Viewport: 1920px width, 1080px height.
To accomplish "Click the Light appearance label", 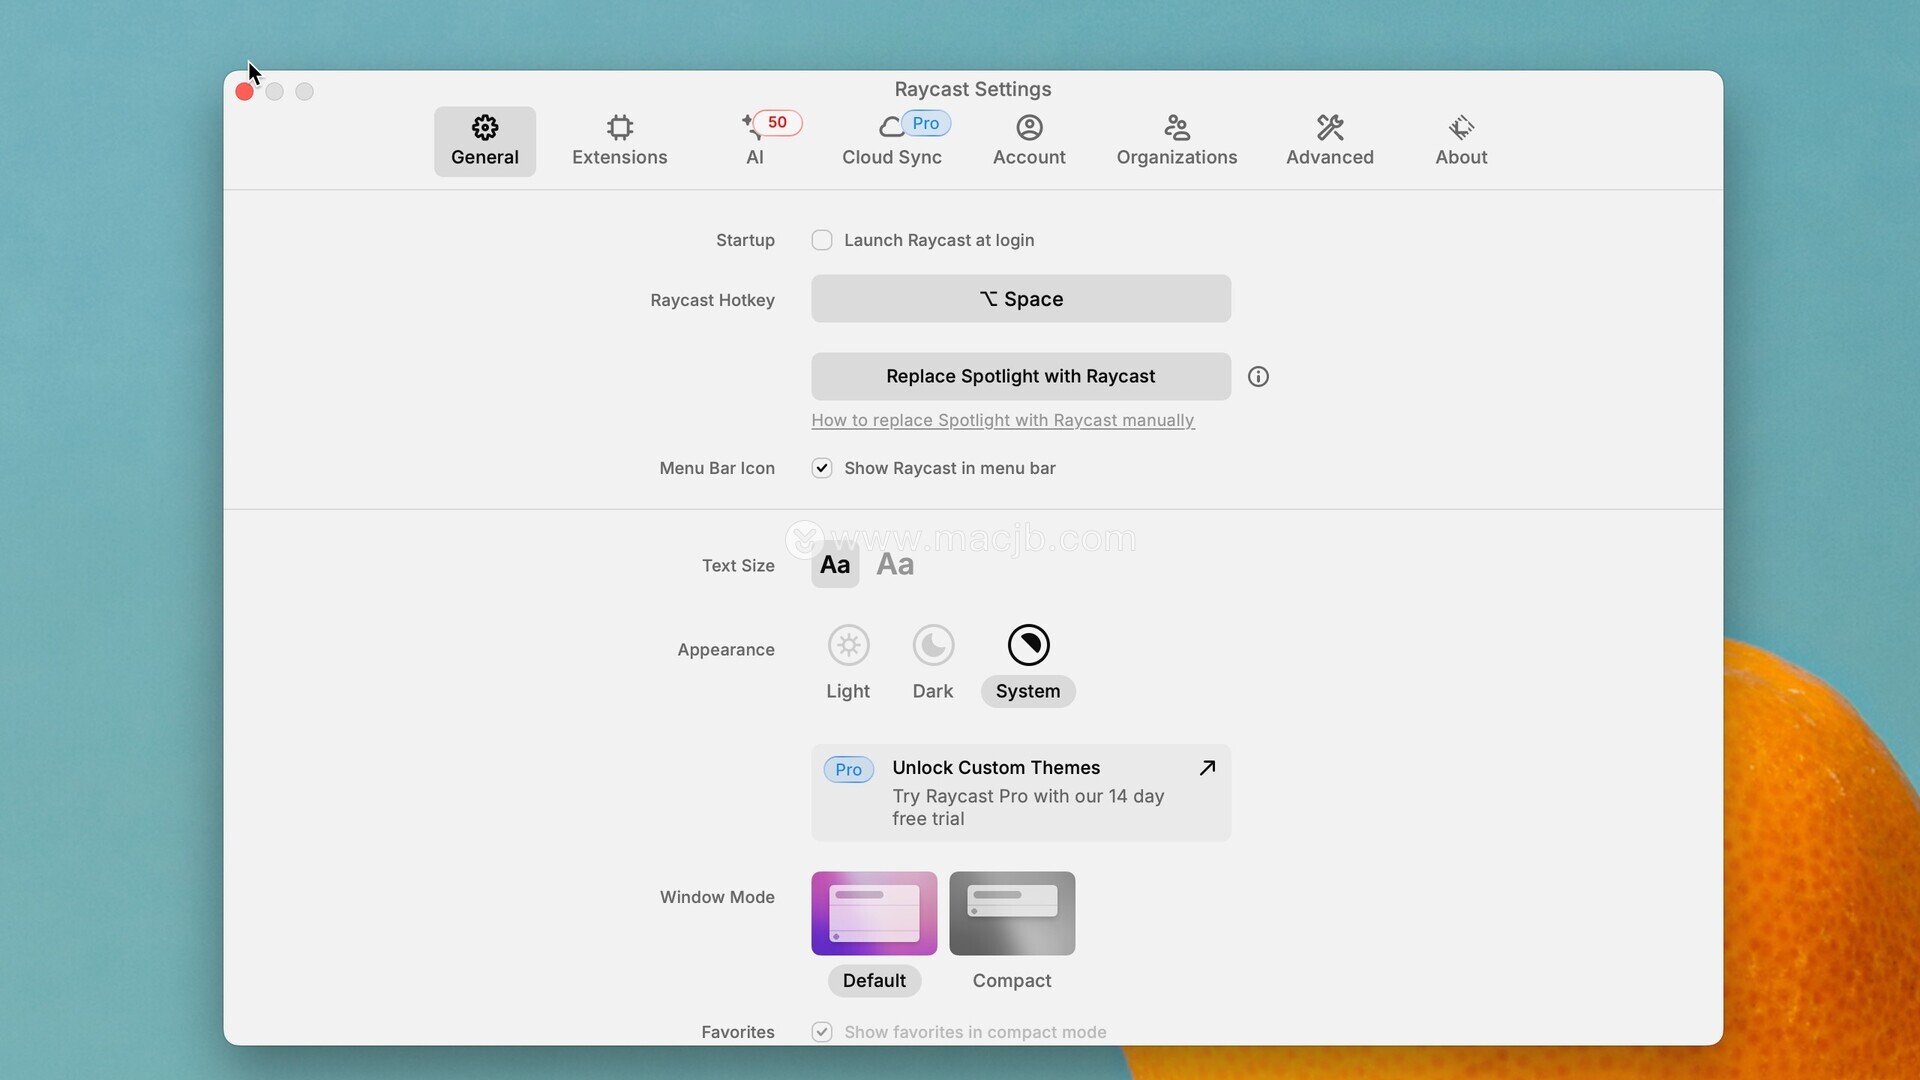I will (x=848, y=691).
